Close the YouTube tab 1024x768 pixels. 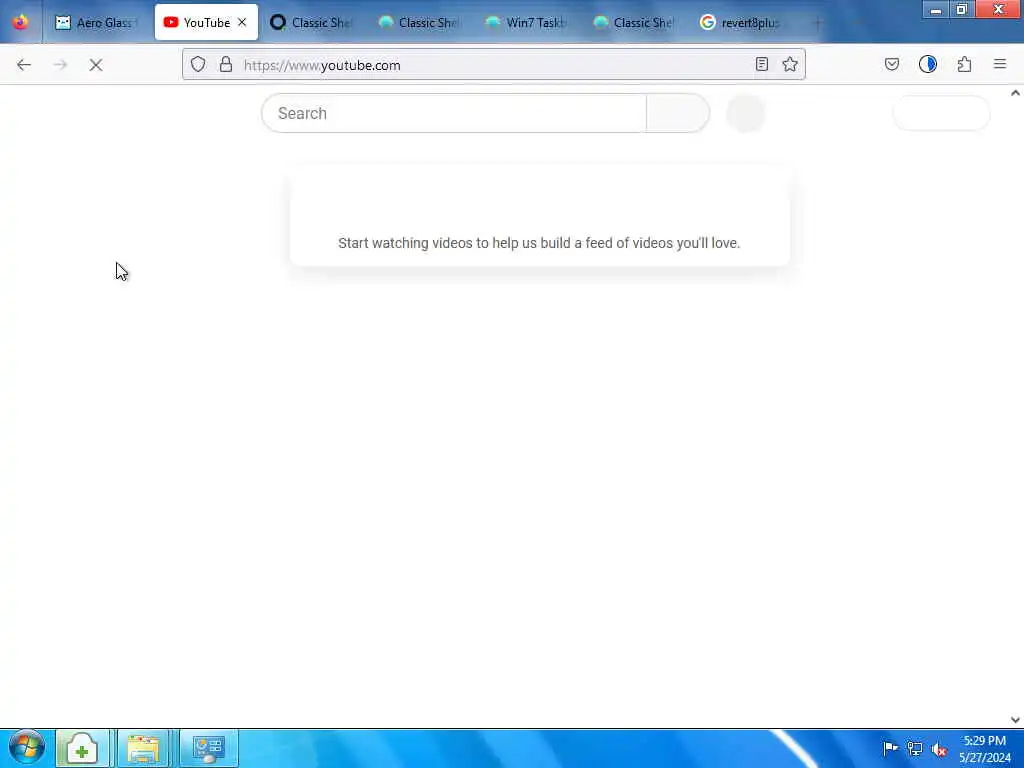pos(242,22)
